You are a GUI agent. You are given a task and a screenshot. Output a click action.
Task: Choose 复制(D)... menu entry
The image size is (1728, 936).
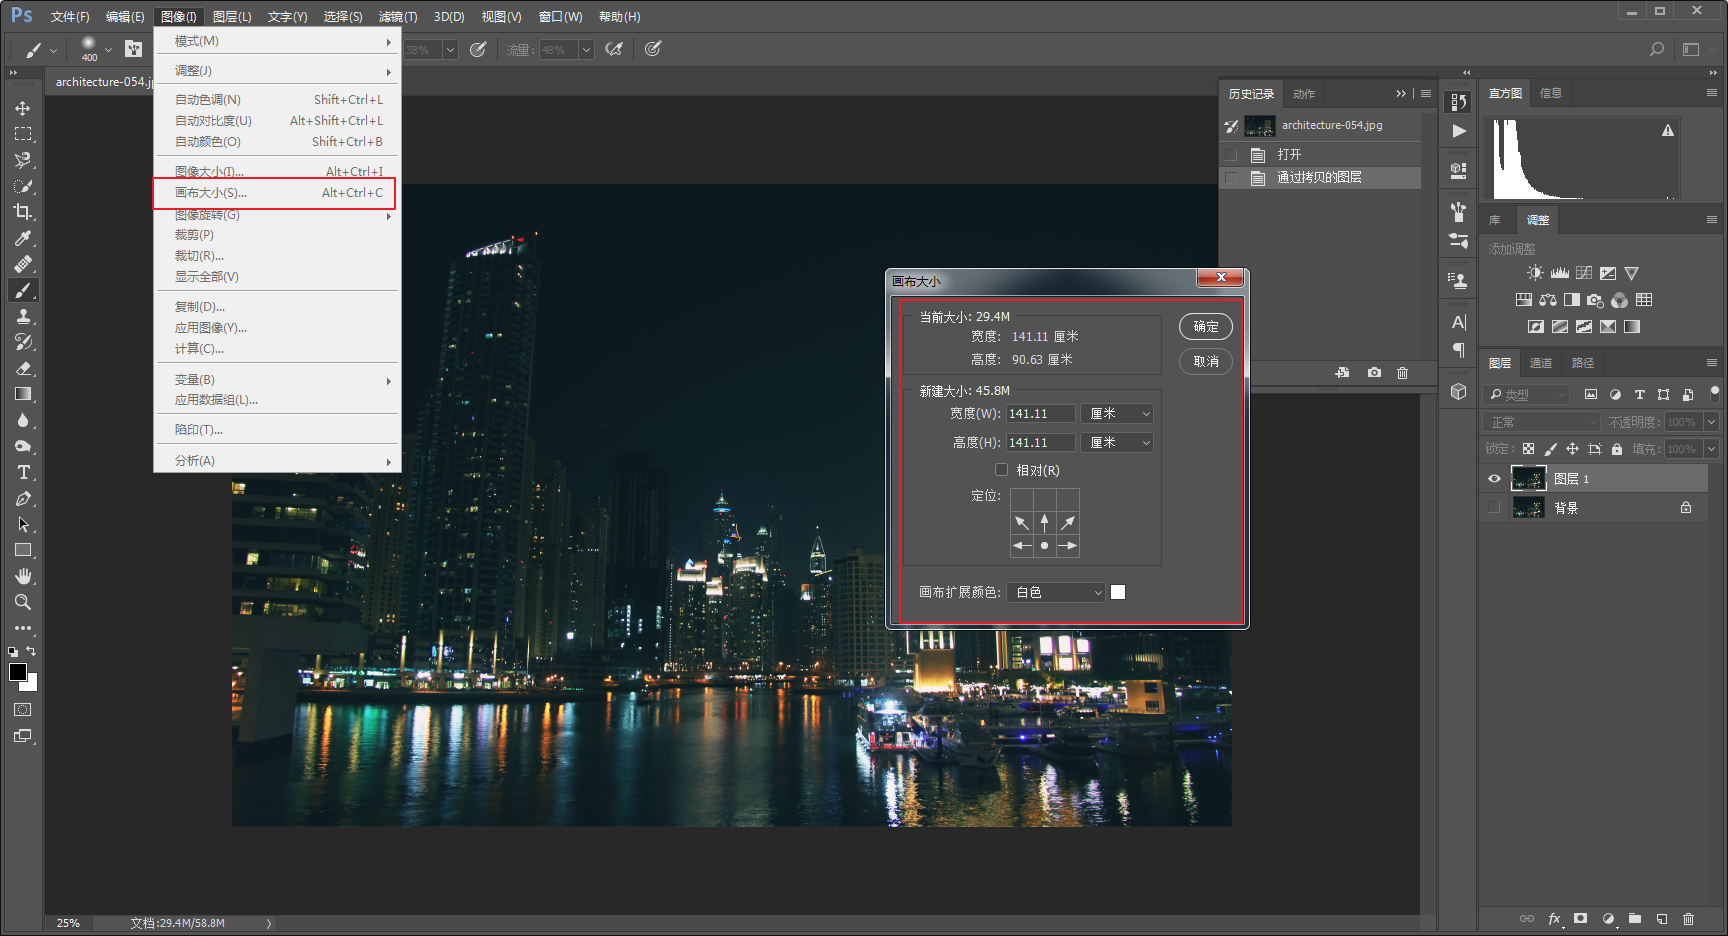[x=277, y=307]
